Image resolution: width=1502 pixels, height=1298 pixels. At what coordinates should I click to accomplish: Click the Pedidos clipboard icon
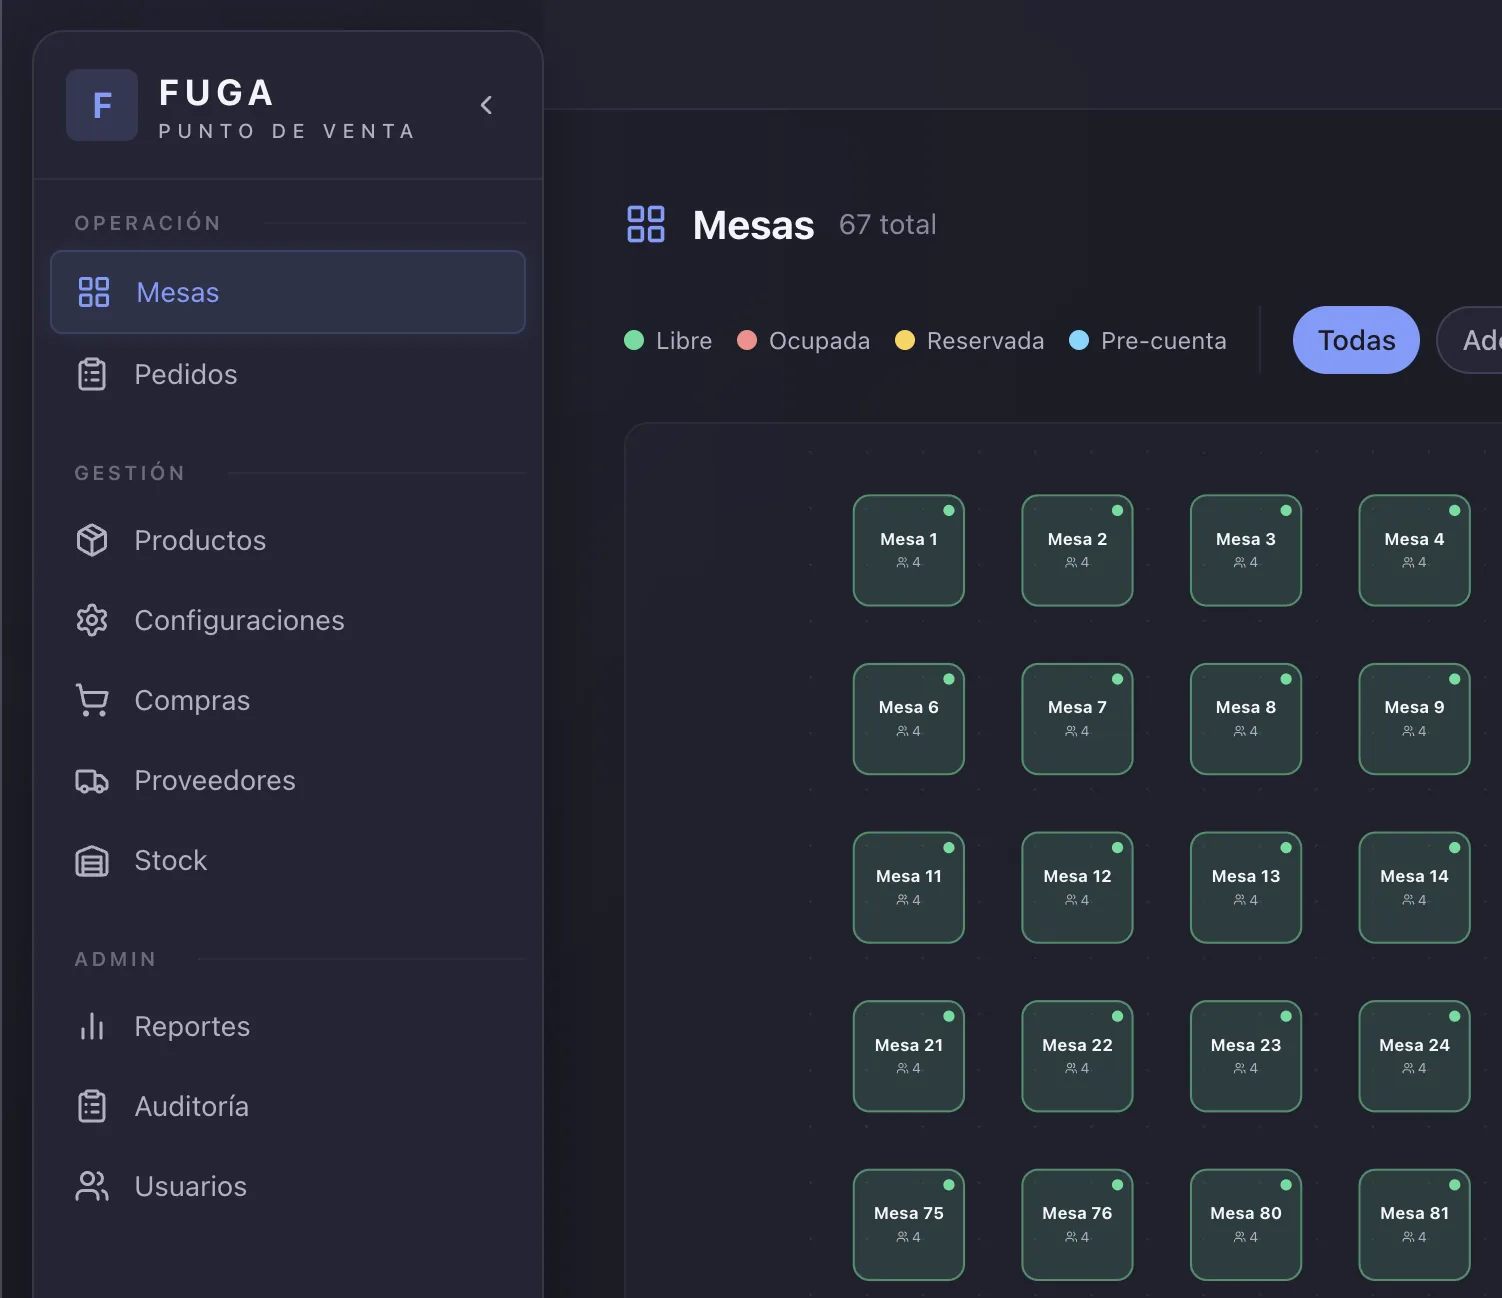point(92,374)
